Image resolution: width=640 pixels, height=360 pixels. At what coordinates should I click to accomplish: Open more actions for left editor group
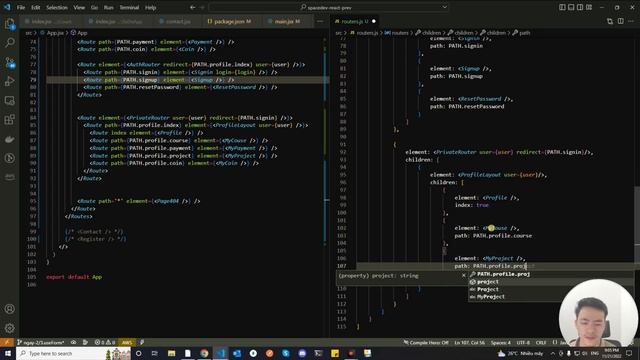320,21
